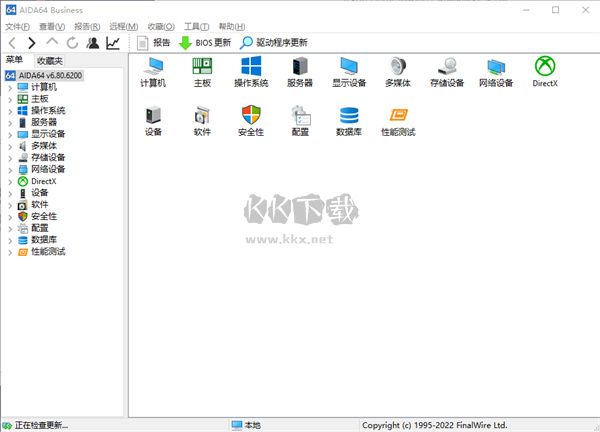Image resolution: width=600 pixels, height=432 pixels.
Task: Open the 配置 configuration icon in main pane
Action: tap(300, 121)
